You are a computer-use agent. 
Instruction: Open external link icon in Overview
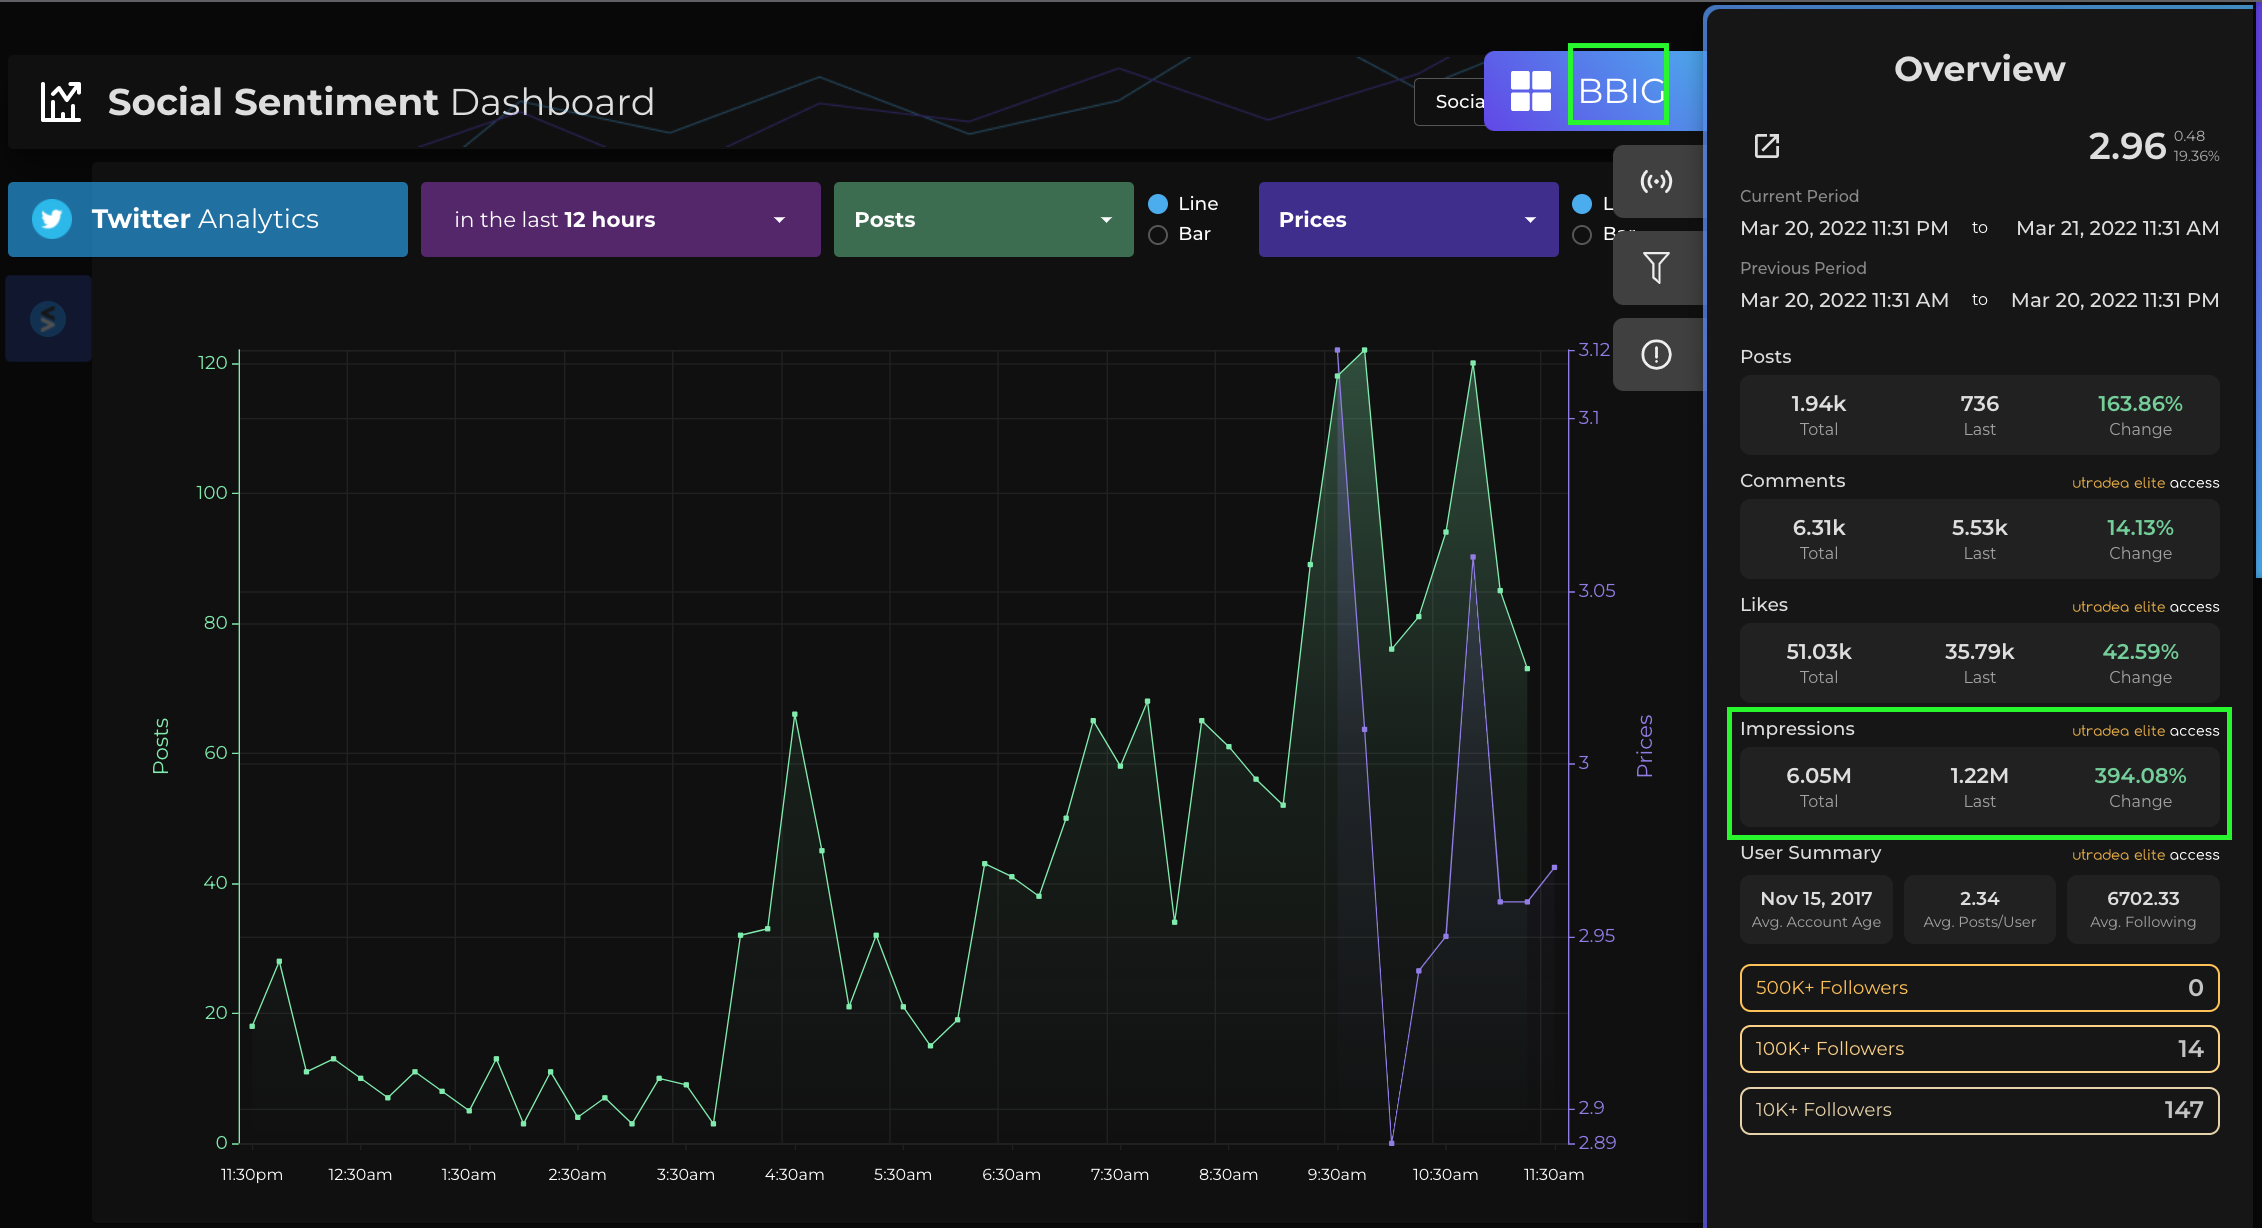(1767, 146)
